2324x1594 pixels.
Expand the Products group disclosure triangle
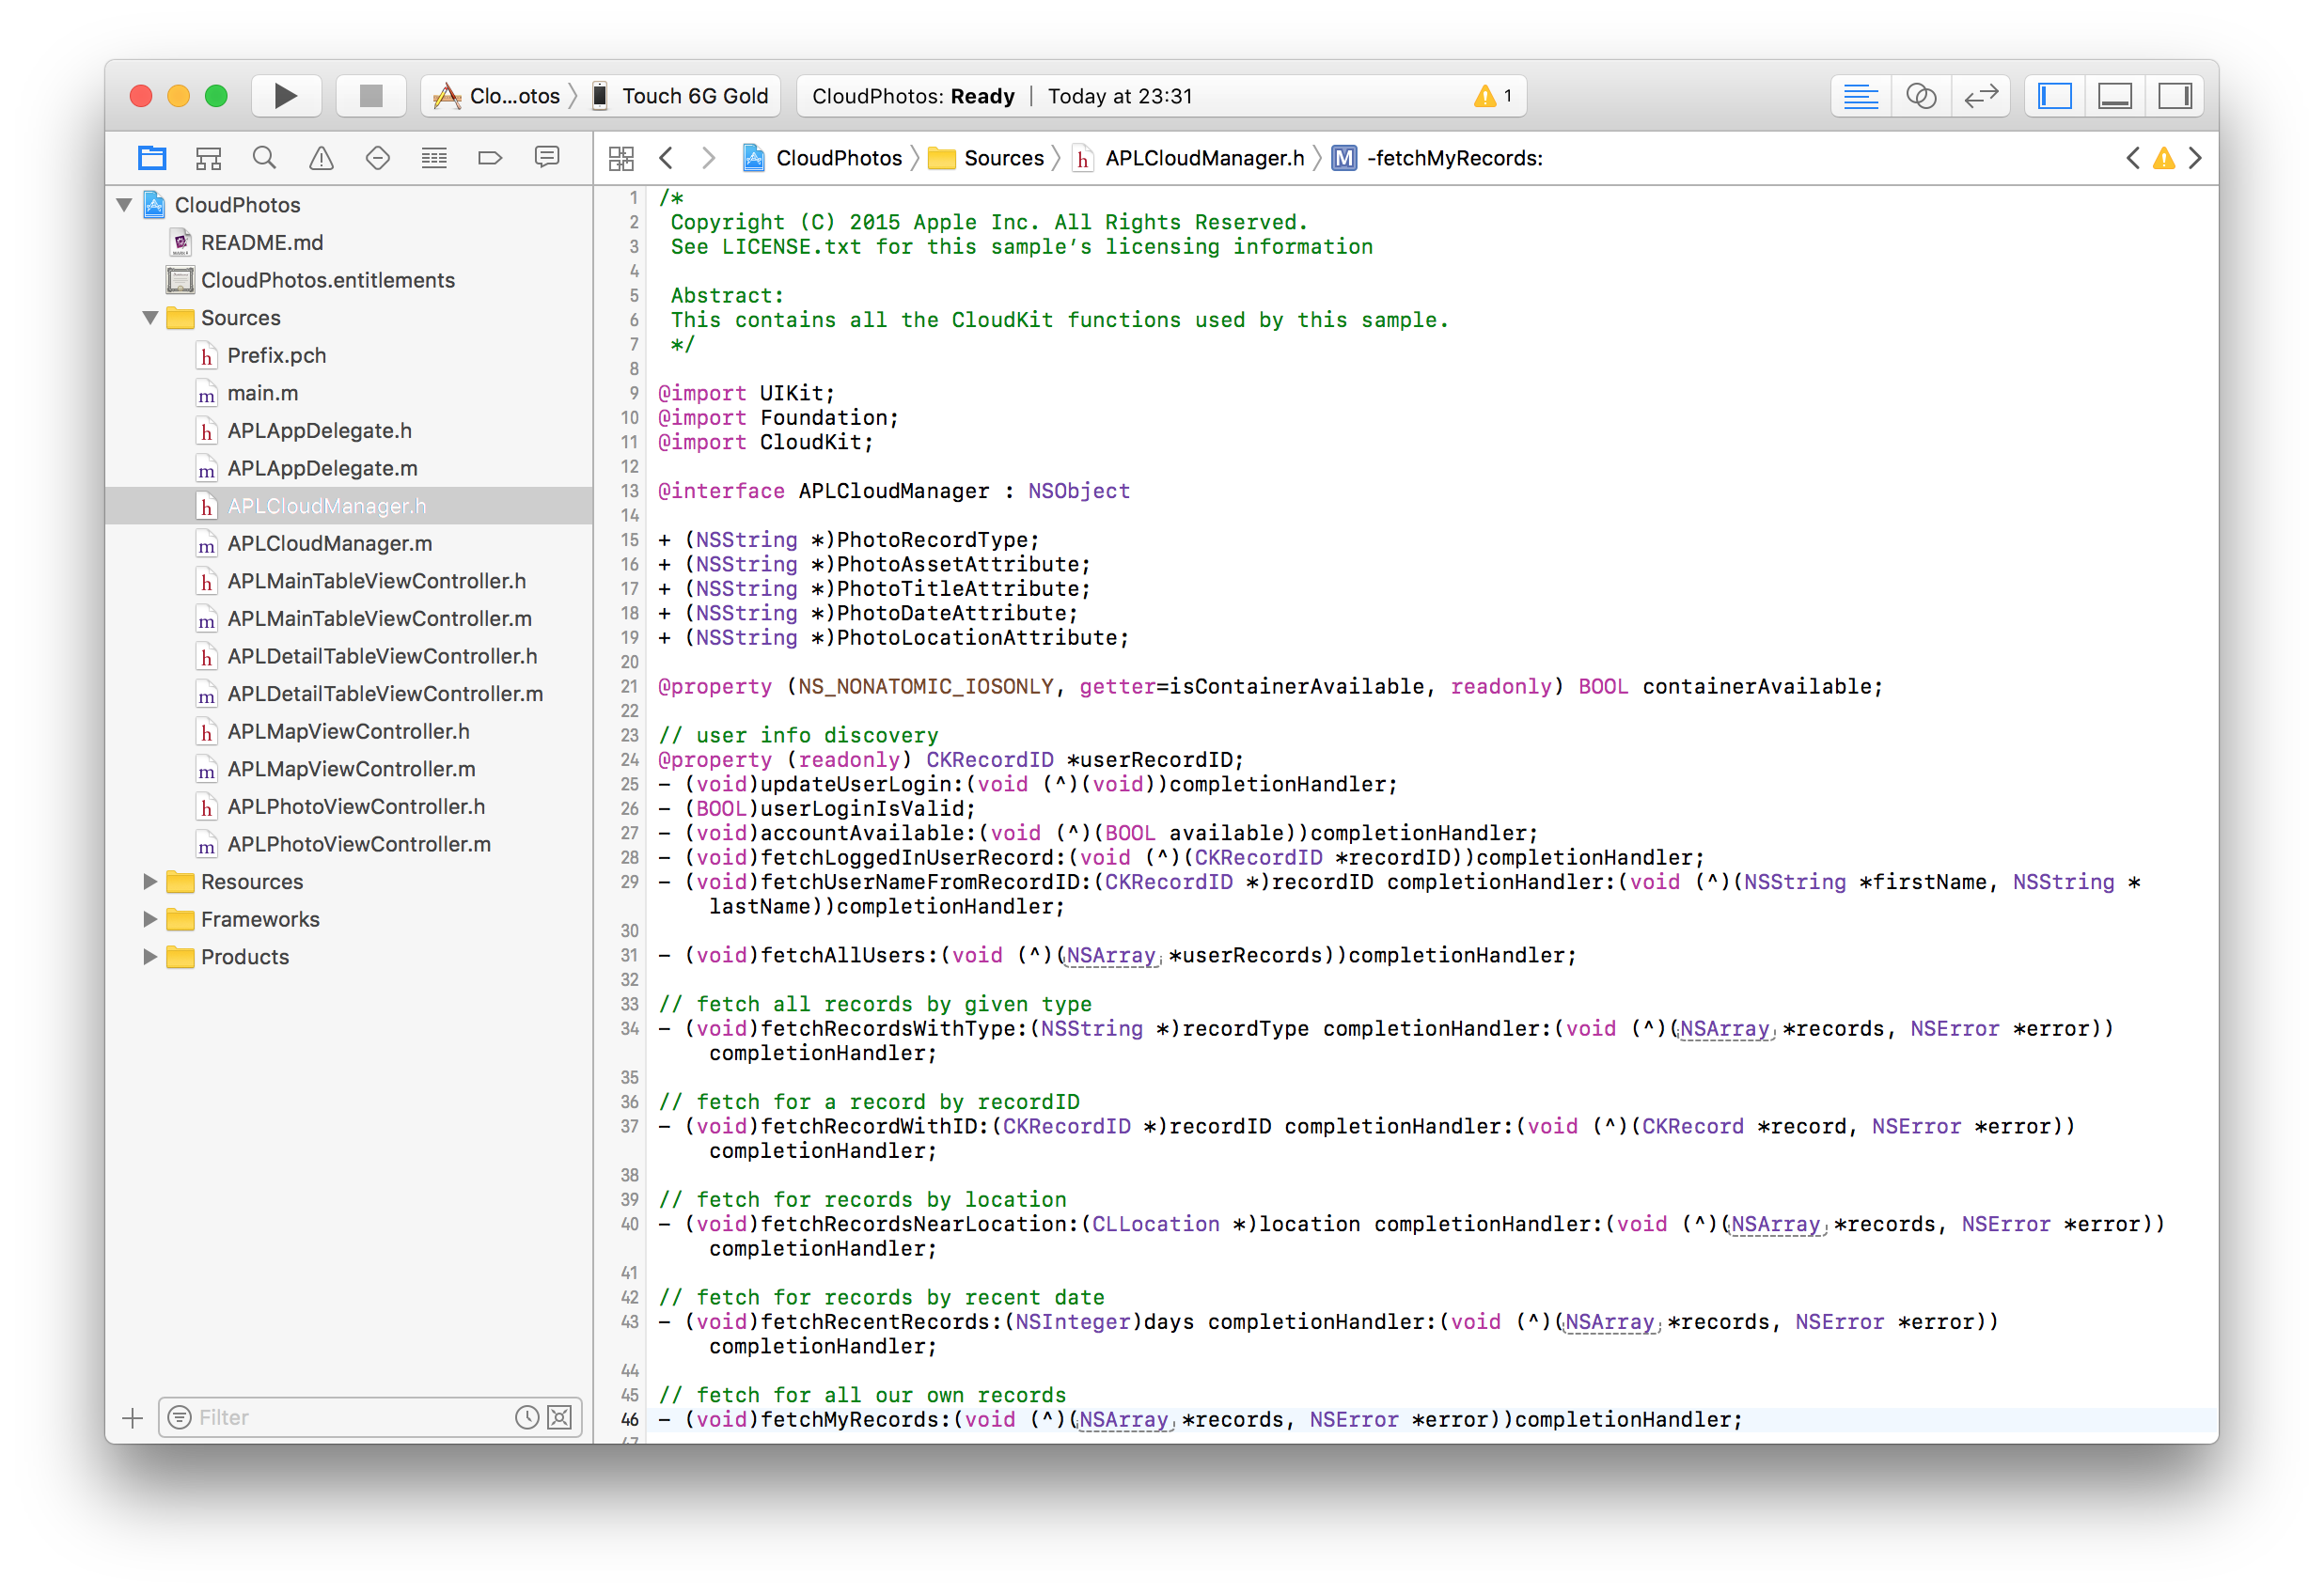click(x=151, y=957)
